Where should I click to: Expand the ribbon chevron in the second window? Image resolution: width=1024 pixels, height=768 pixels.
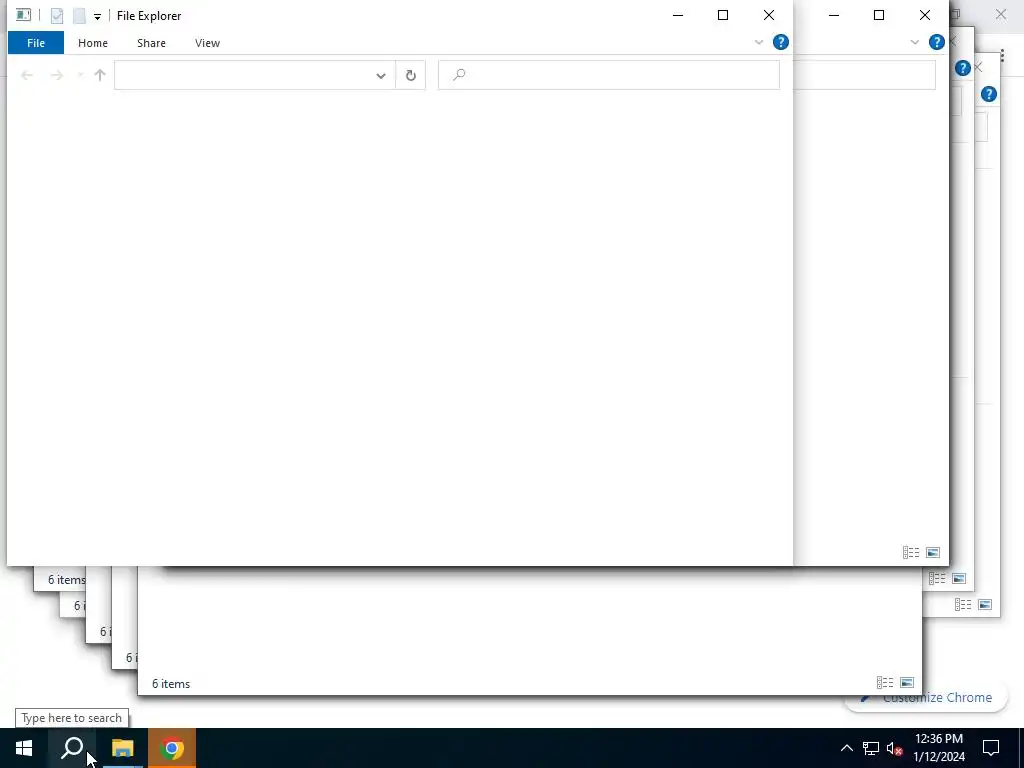pos(914,42)
